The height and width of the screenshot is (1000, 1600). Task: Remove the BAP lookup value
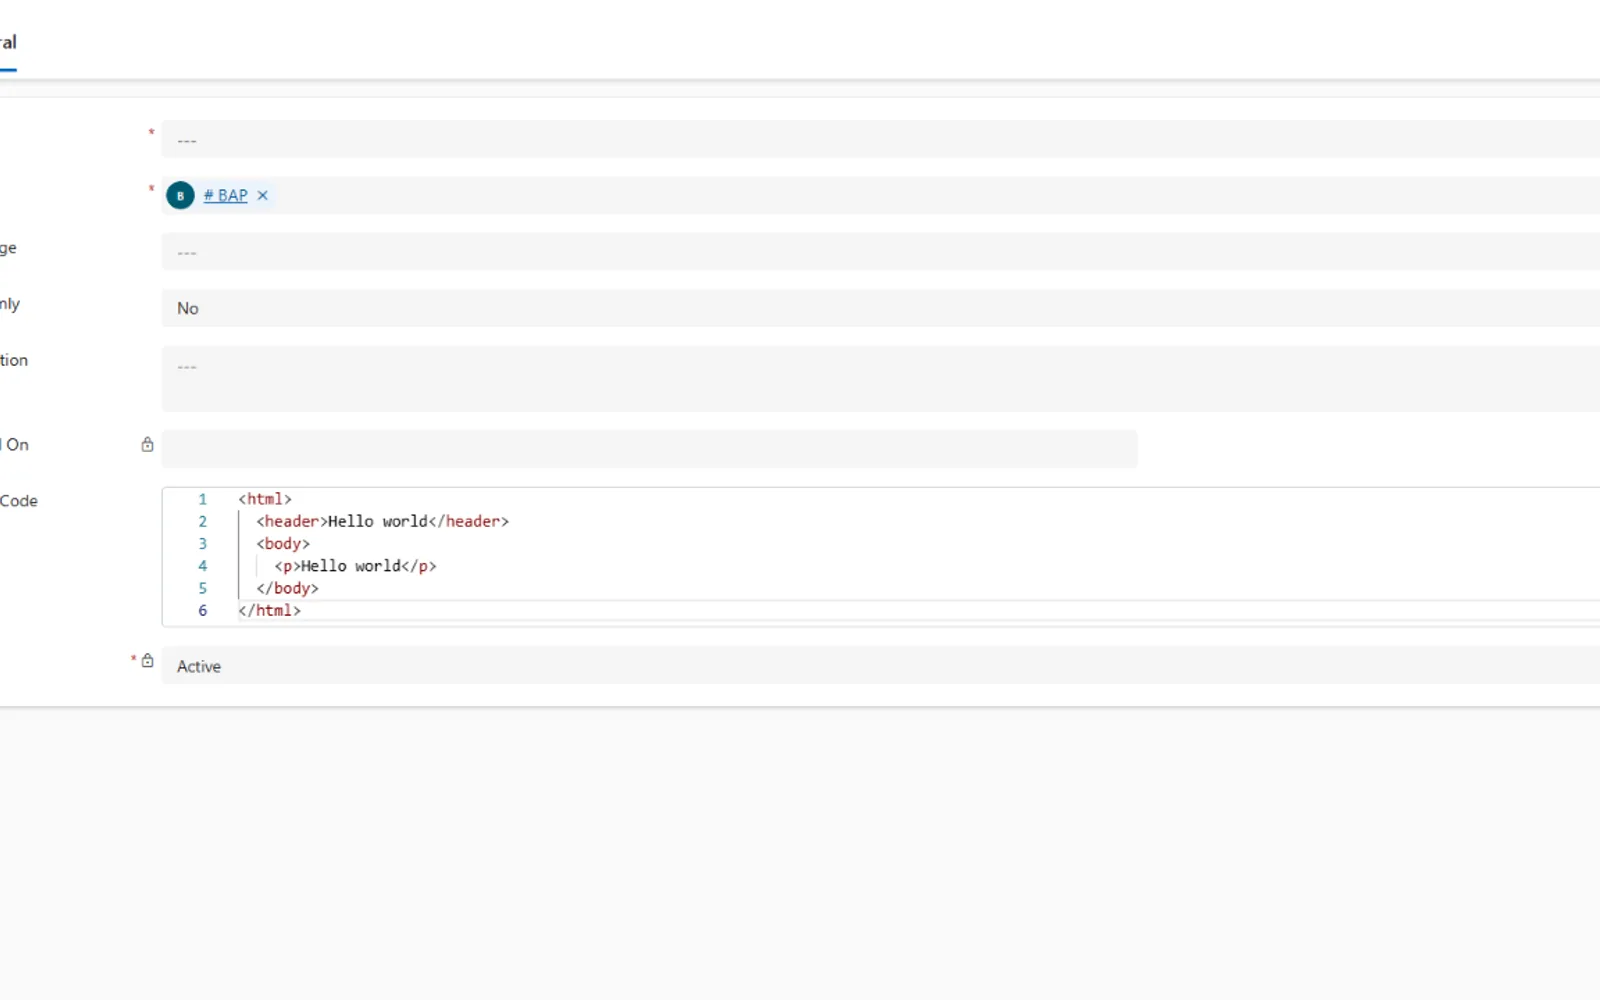pos(262,196)
